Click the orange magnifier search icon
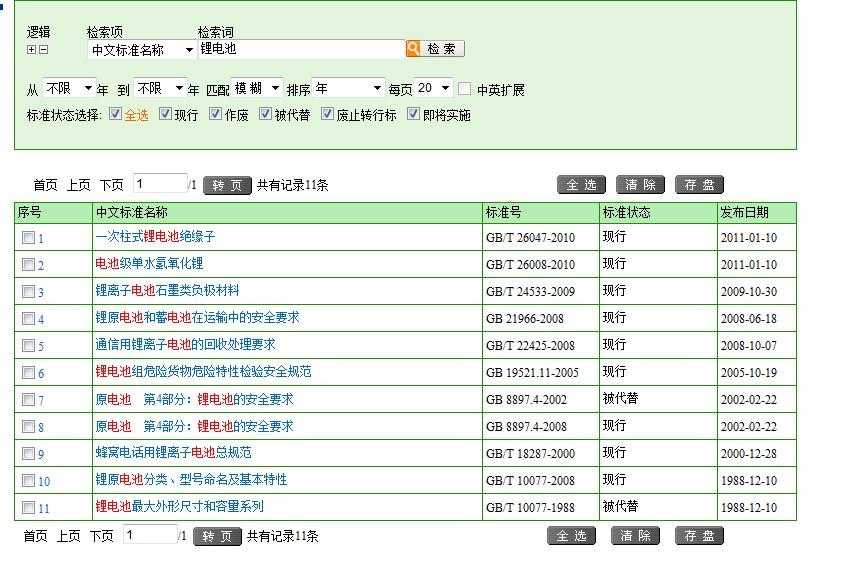Image resolution: width=861 pixels, height=588 pixels. [x=413, y=48]
